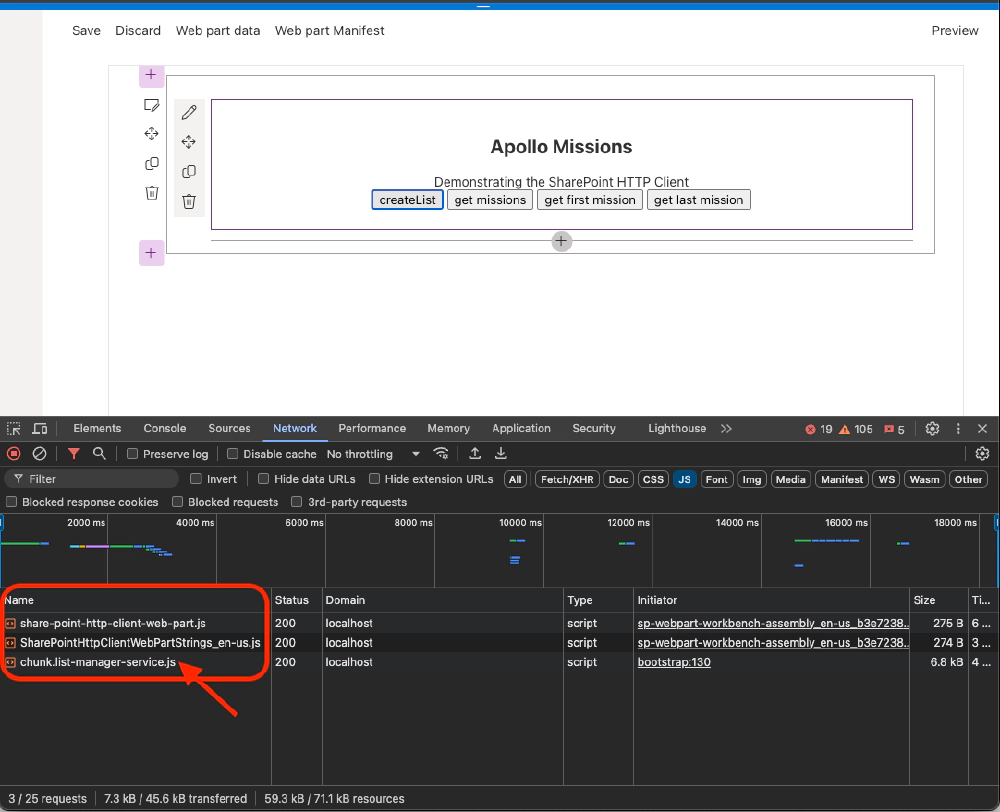Open the Memory tab
Image resolution: width=1000 pixels, height=812 pixels.
[448, 429]
